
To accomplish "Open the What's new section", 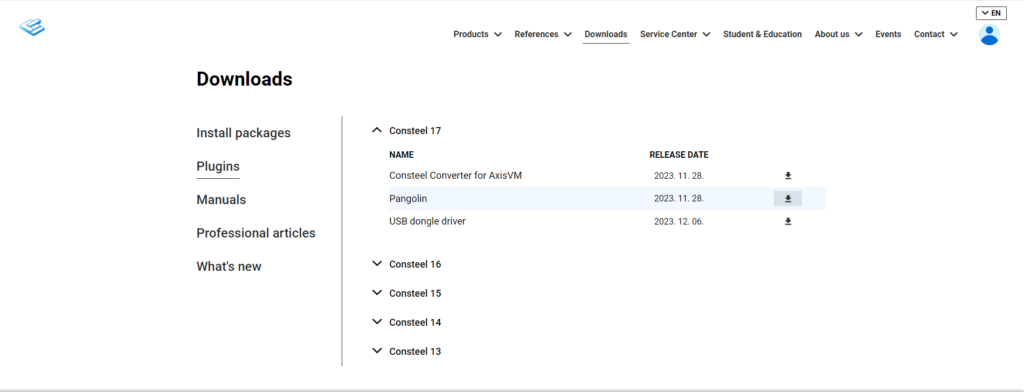I will pyautogui.click(x=229, y=267).
